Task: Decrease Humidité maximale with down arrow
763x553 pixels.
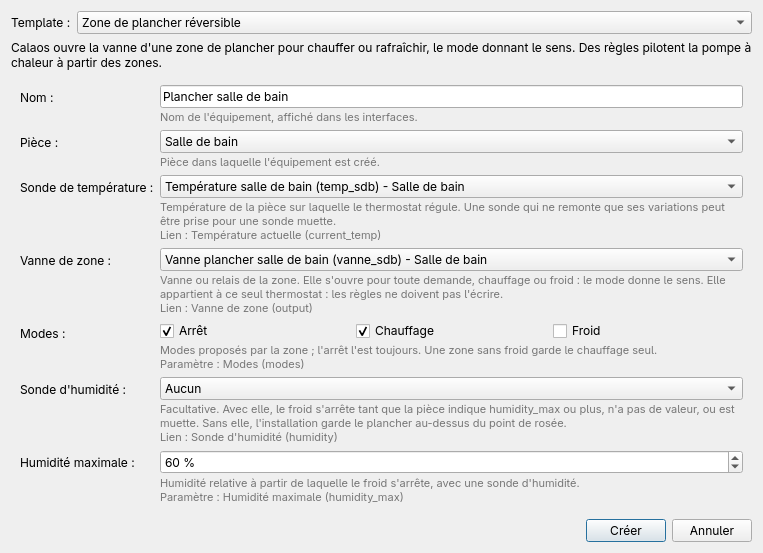Action: 735,467
